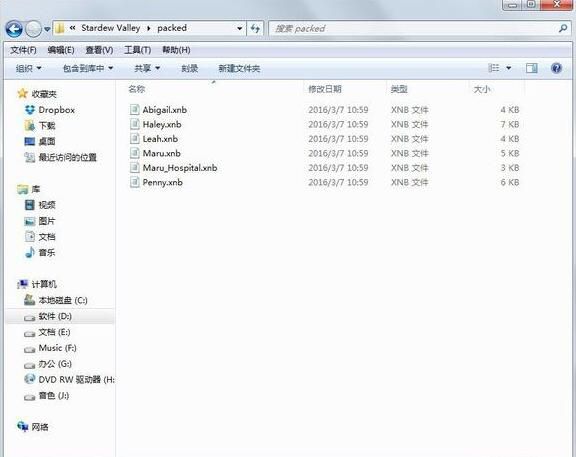Select the Maru_Hospital.xnb file name
Viewport: 576px width, 457px height.
pyautogui.click(x=180, y=168)
